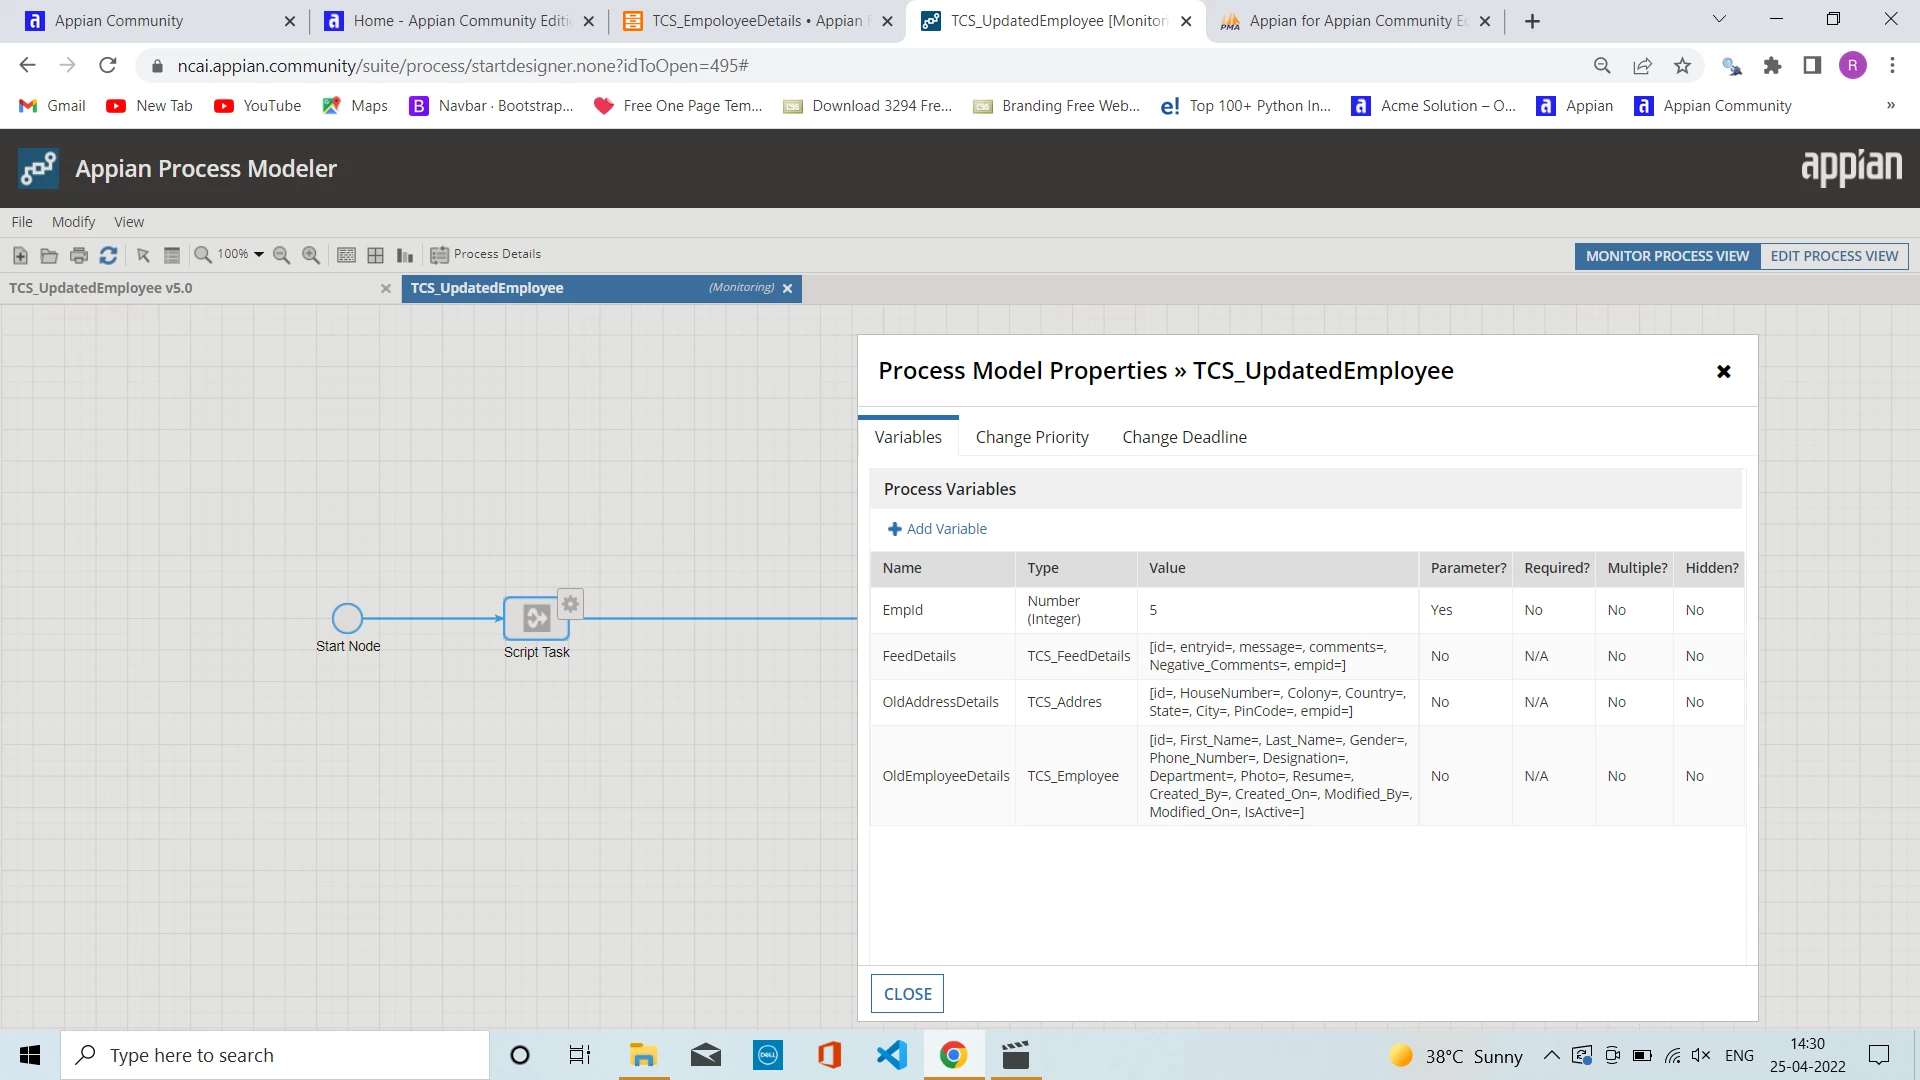
Task: Click the OldEmployeeDetails variable name
Action: point(946,776)
